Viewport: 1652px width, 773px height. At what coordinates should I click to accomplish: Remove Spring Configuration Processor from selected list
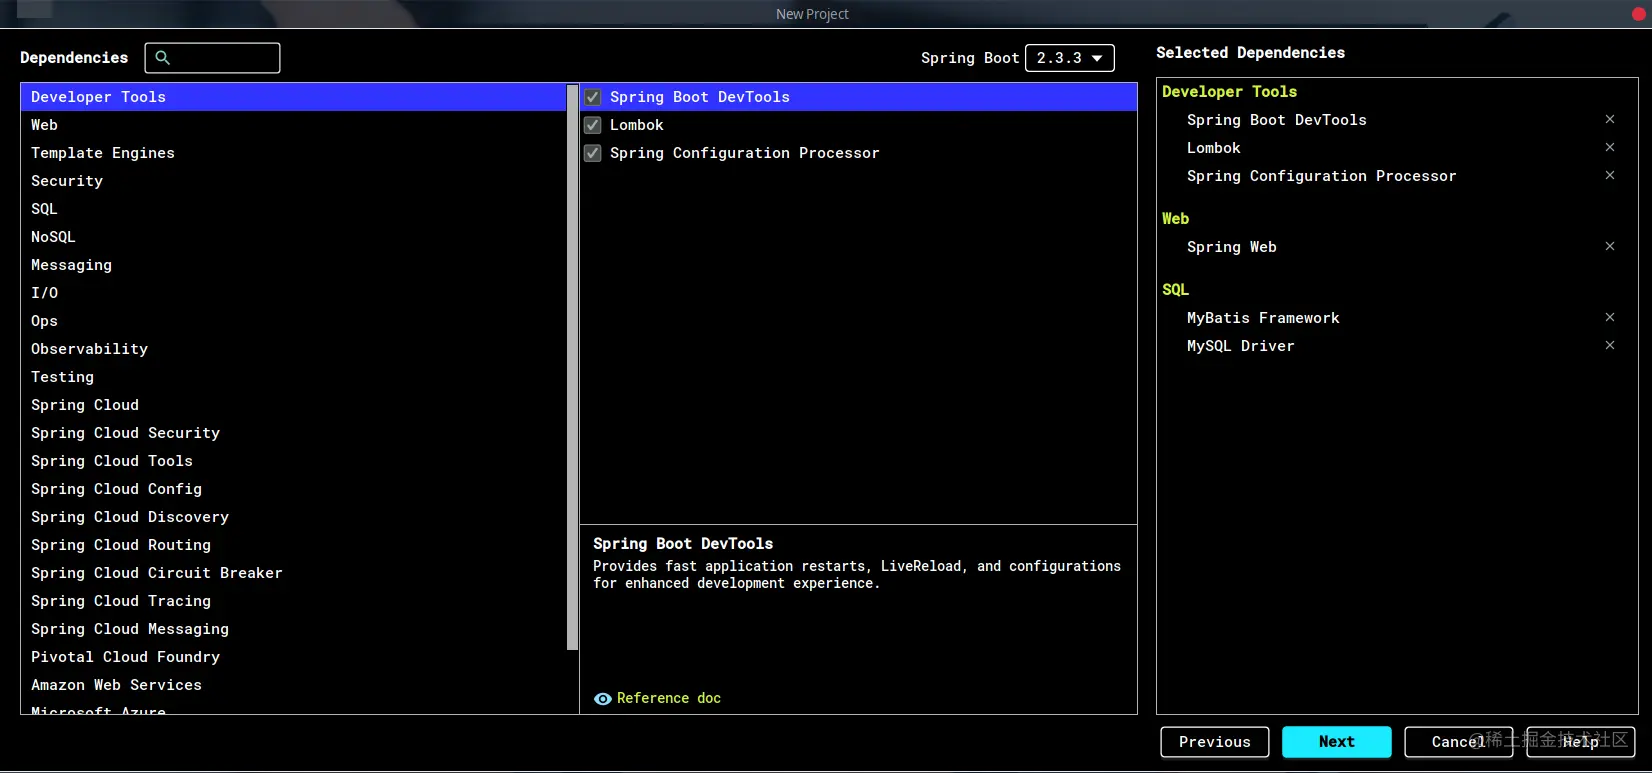(1610, 175)
